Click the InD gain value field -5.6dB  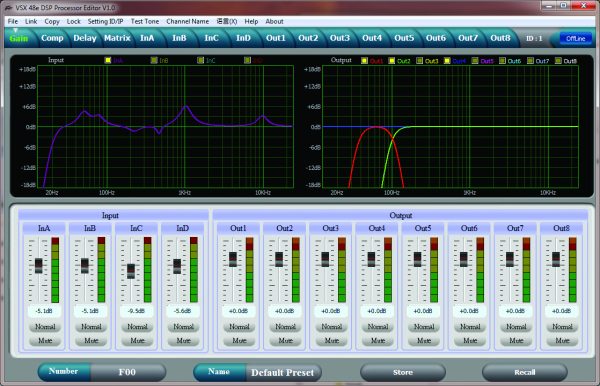click(x=183, y=311)
